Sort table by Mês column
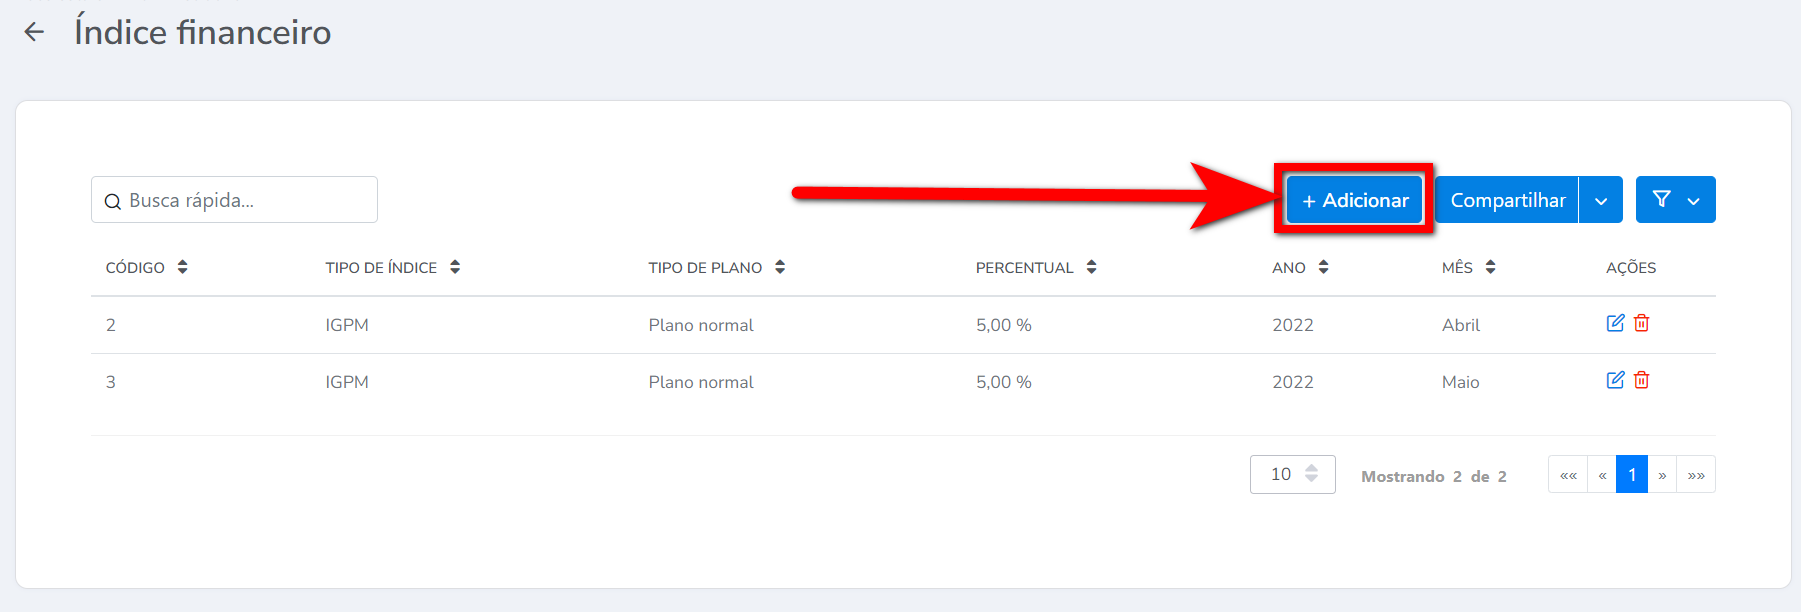This screenshot has height=612, width=1801. (1490, 267)
